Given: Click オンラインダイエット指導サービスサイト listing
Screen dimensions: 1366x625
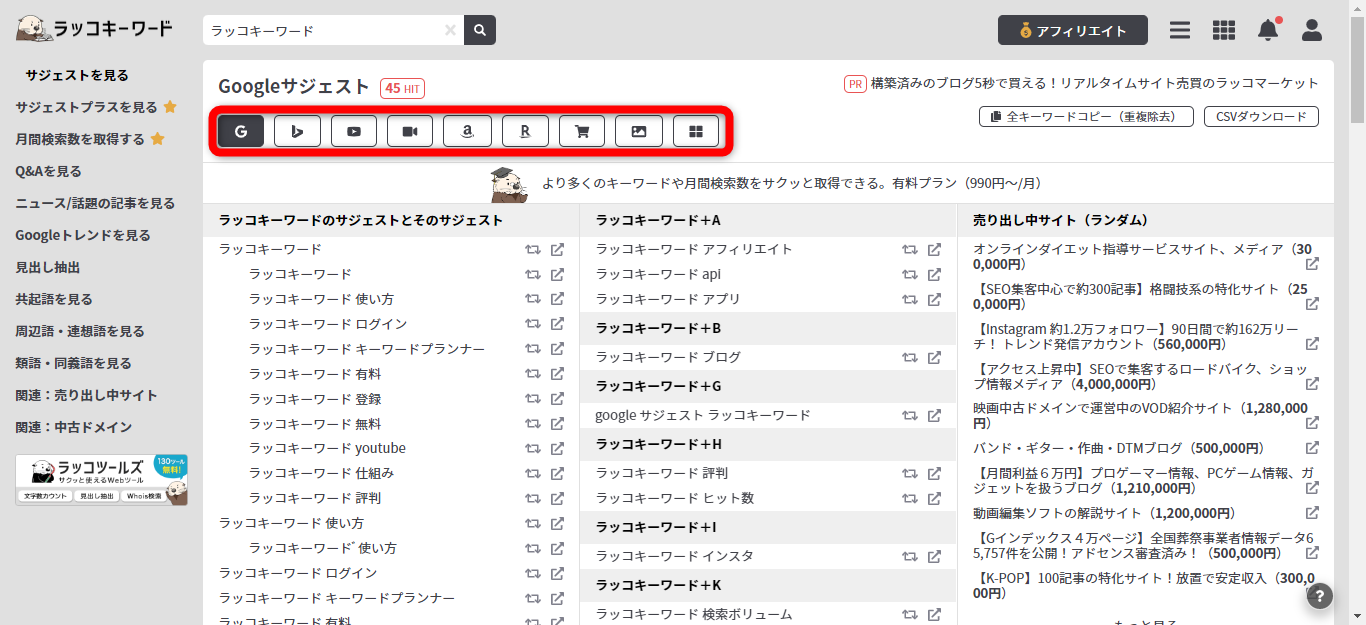Looking at the screenshot, I should tap(1143, 257).
